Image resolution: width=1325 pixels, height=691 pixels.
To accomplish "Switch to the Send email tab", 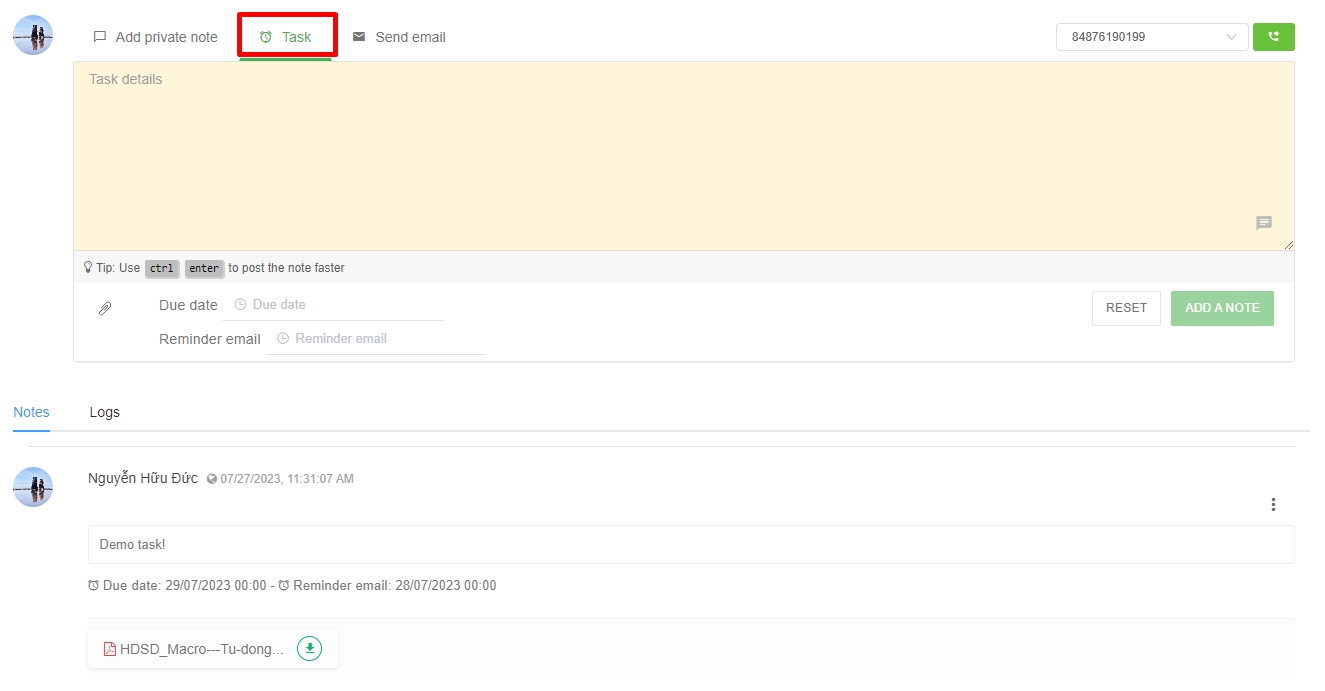I will pyautogui.click(x=399, y=37).
